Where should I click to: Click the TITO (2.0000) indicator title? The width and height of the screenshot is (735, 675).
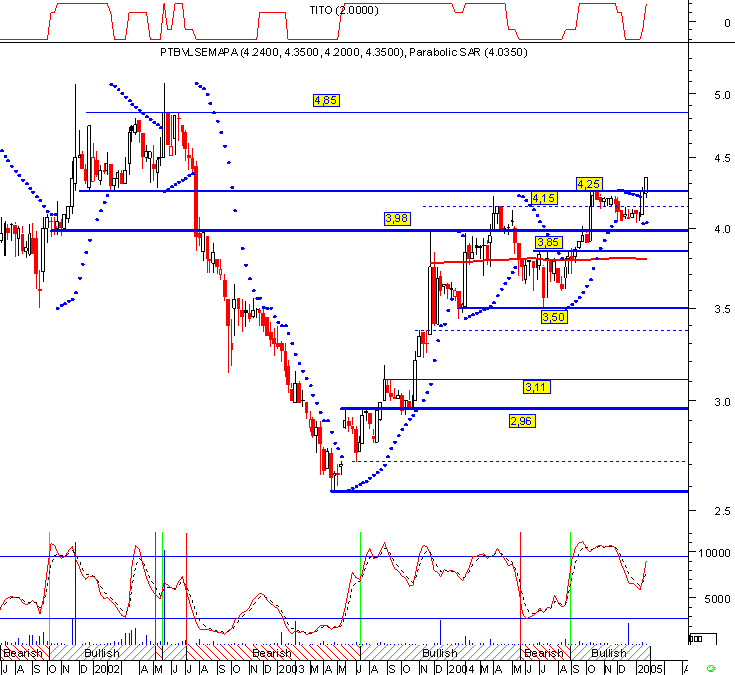344,10
